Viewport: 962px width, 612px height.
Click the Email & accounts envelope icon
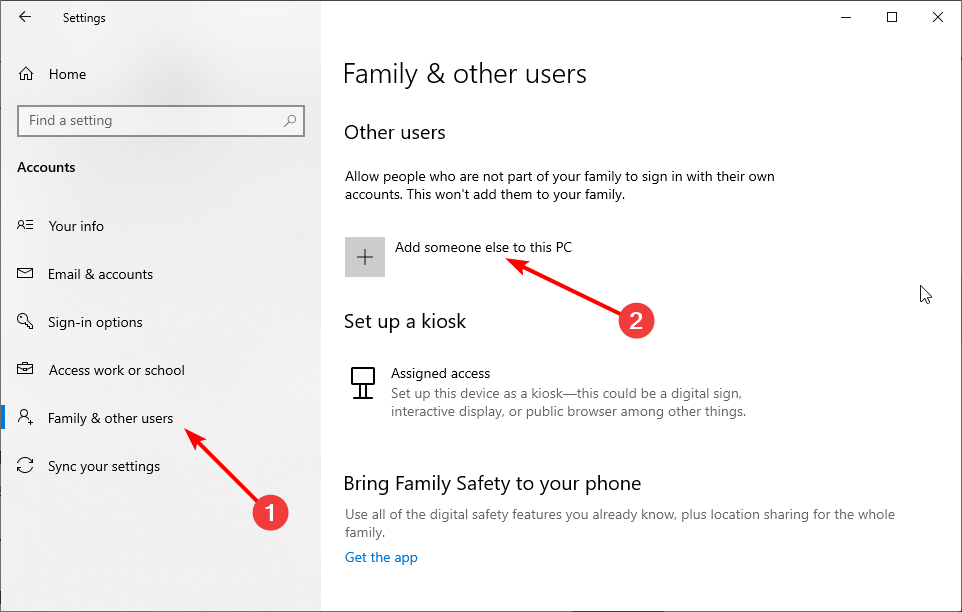click(x=27, y=274)
